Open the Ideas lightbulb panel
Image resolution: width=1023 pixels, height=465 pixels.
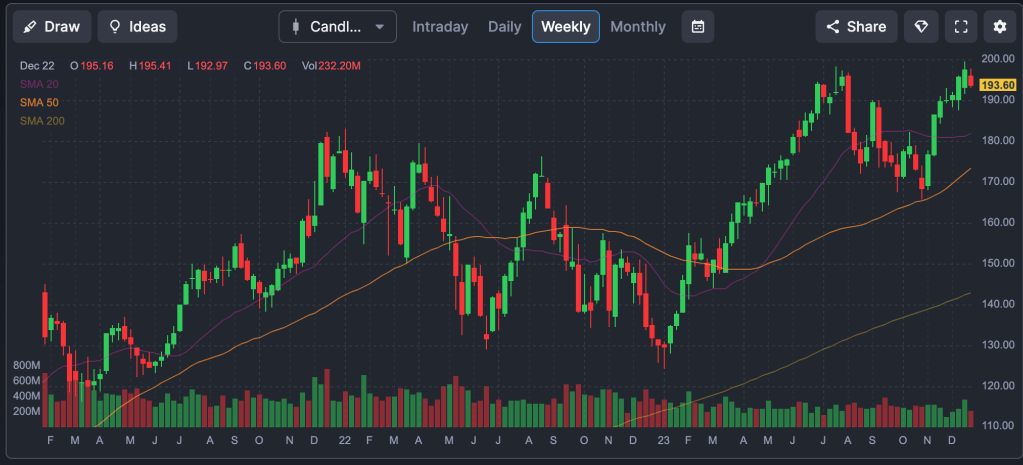pos(138,27)
